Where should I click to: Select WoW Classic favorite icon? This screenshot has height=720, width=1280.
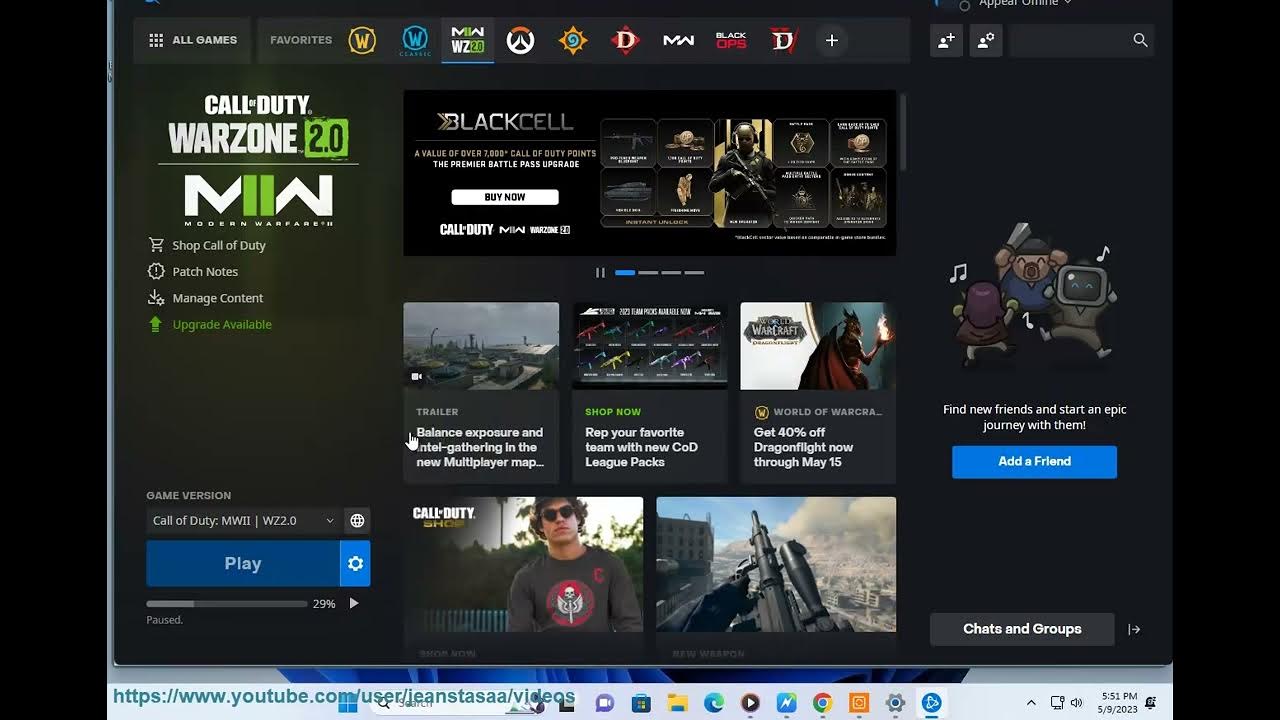(x=415, y=40)
